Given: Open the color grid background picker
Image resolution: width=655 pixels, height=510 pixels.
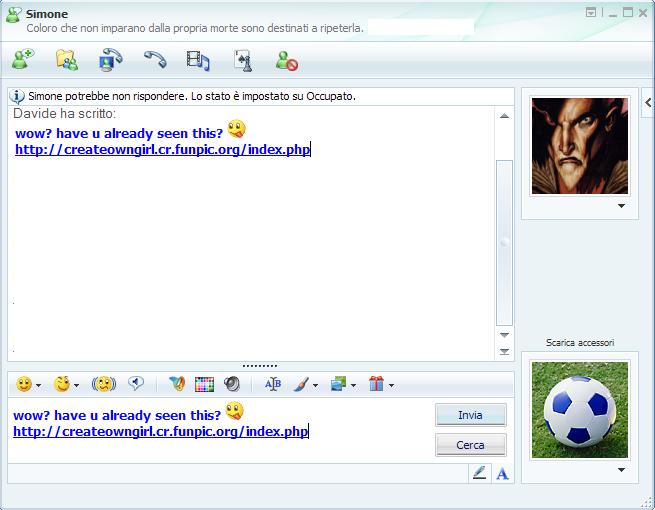Looking at the screenshot, I should pos(204,384).
